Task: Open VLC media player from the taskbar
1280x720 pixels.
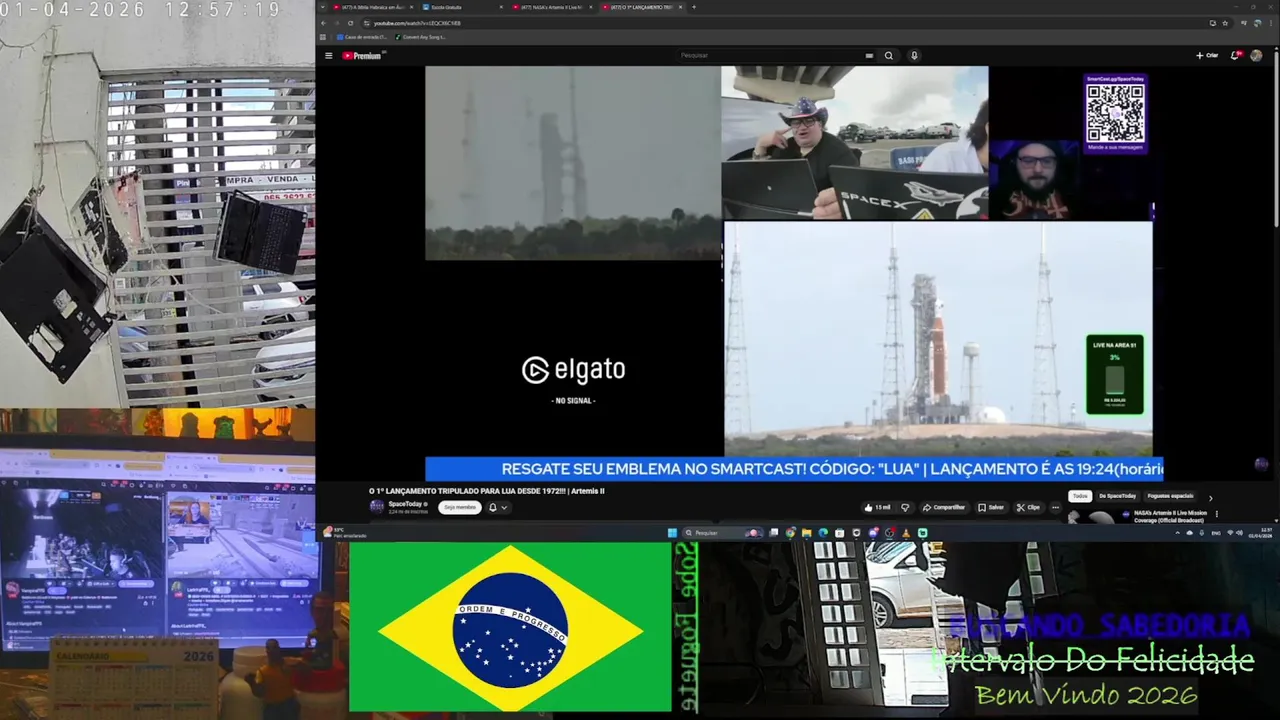Action: pos(906,533)
